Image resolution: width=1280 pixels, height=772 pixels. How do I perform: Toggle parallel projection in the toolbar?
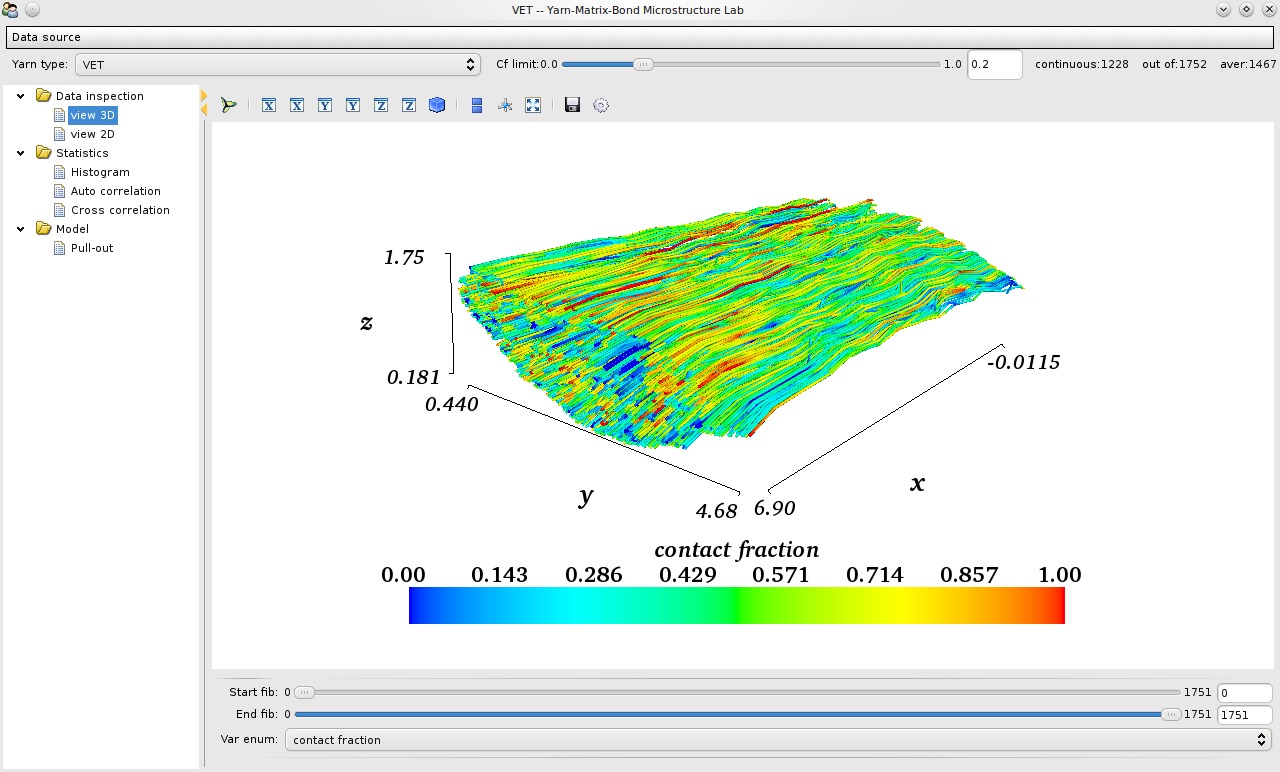point(477,105)
